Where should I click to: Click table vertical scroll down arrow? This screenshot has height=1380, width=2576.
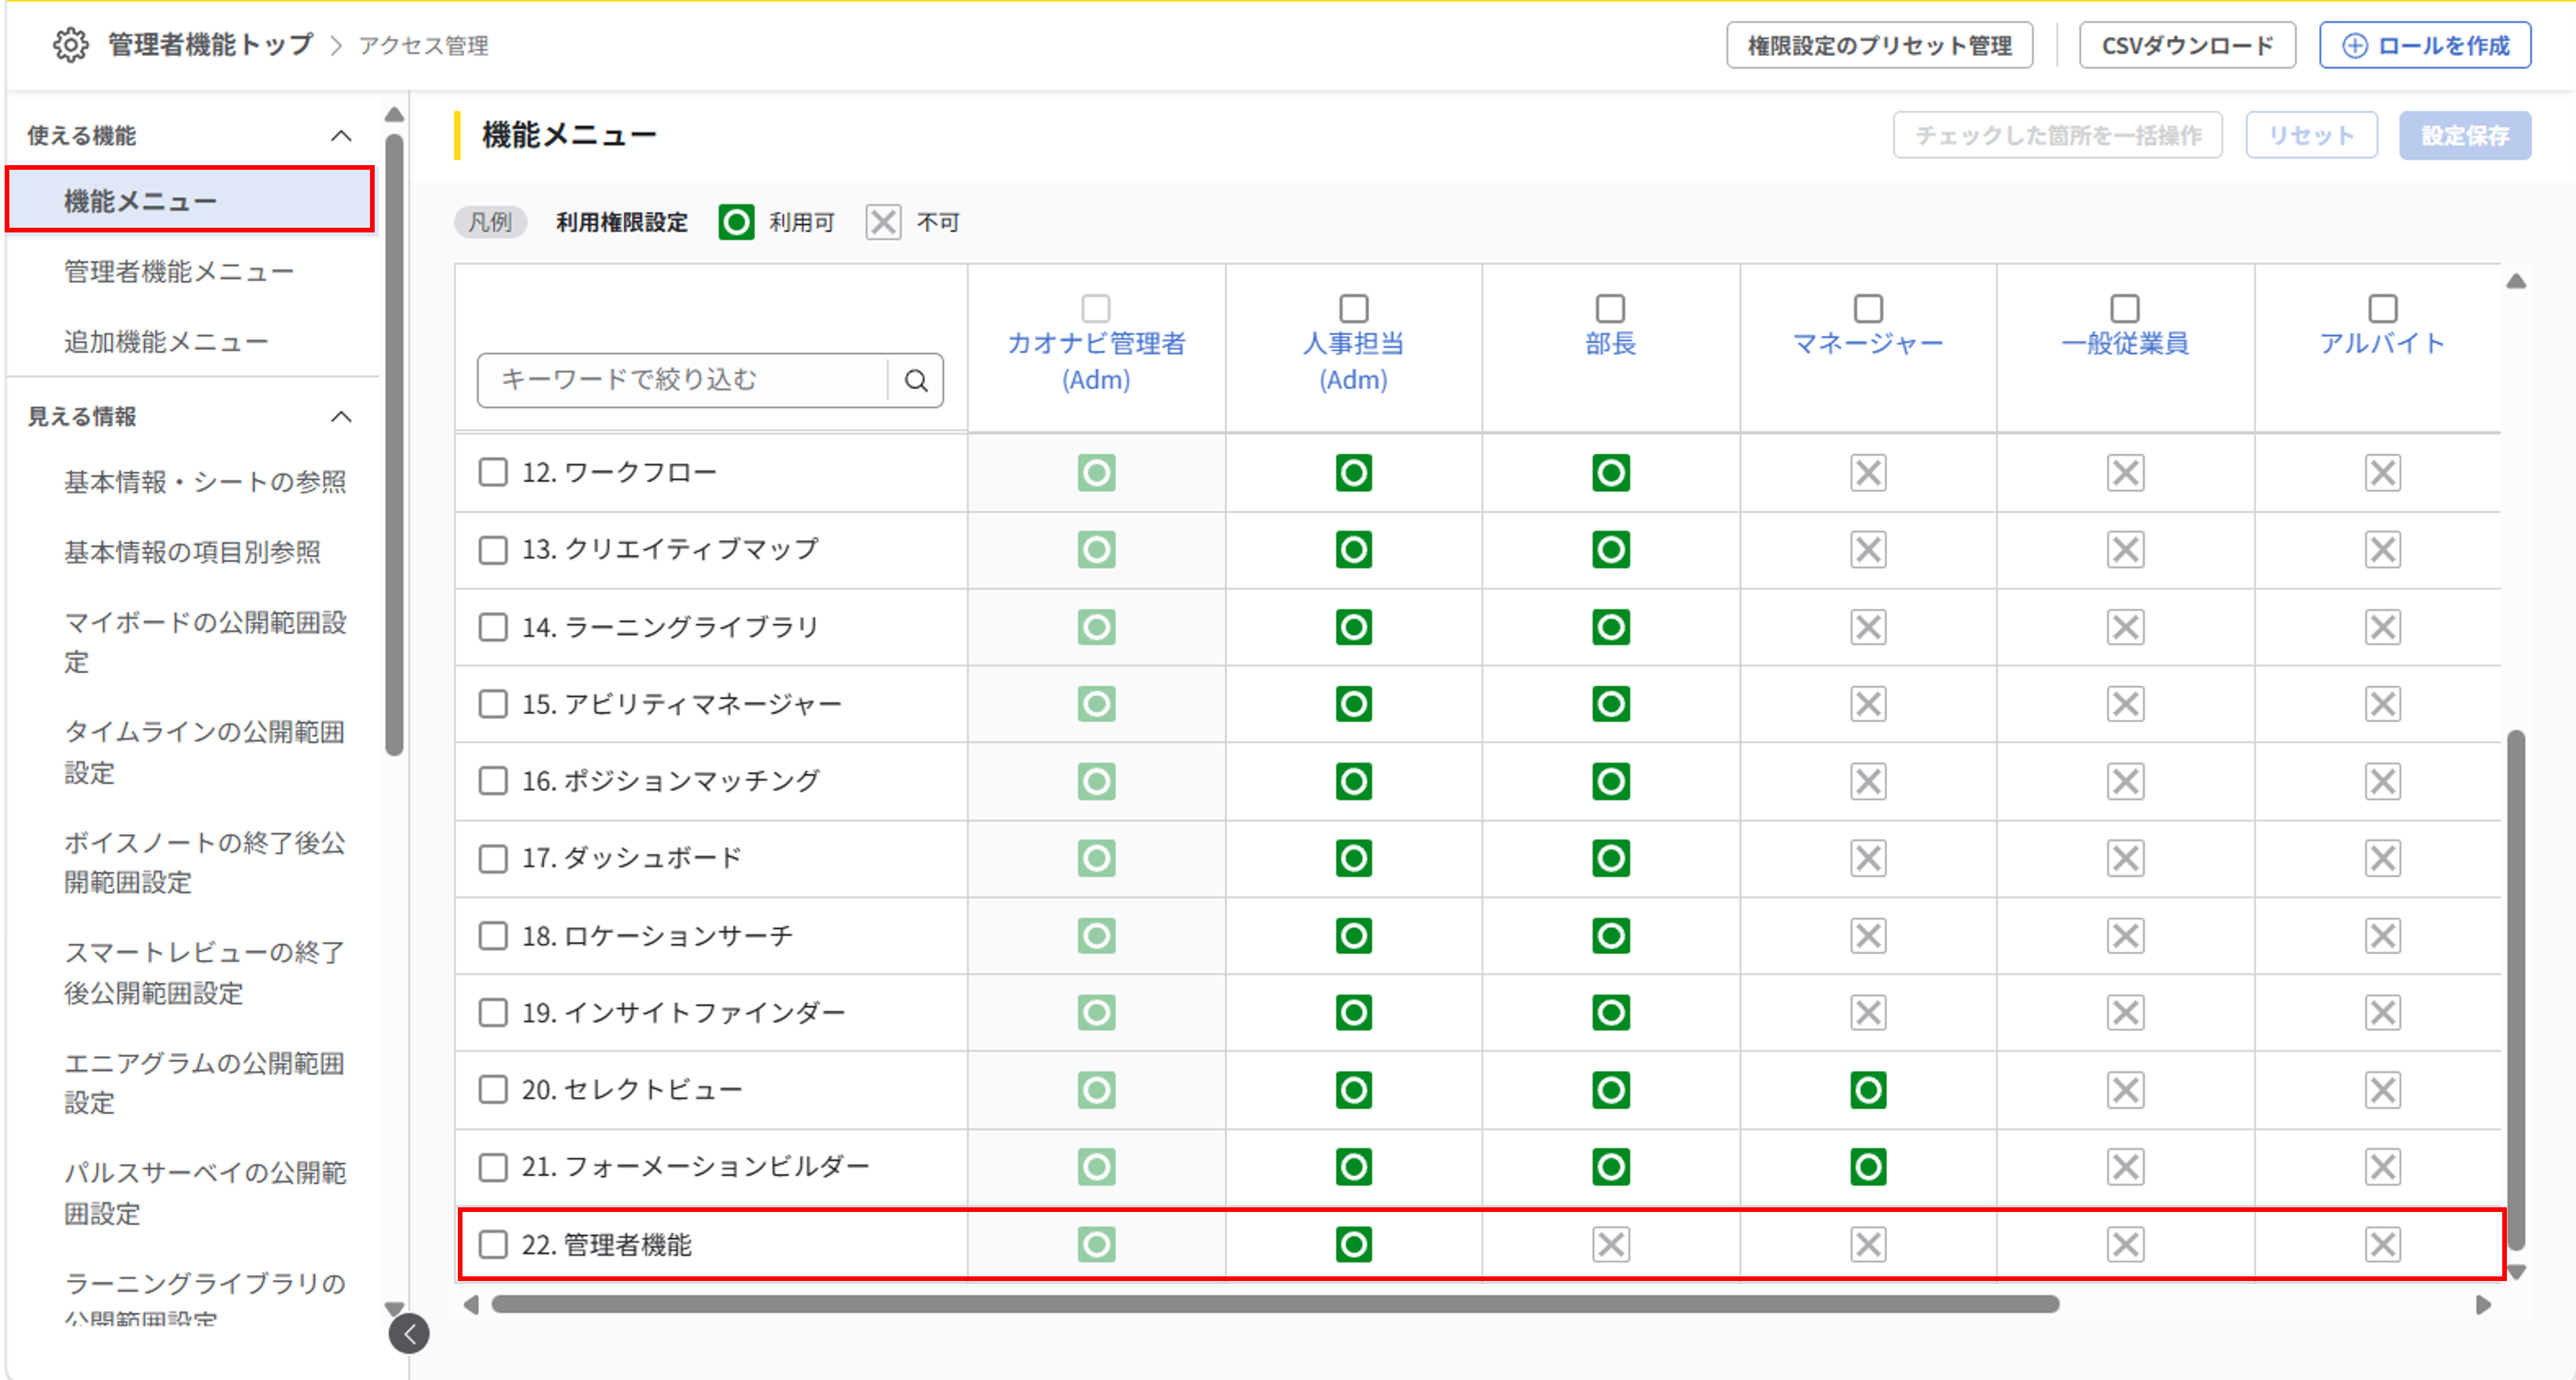click(x=2516, y=1272)
